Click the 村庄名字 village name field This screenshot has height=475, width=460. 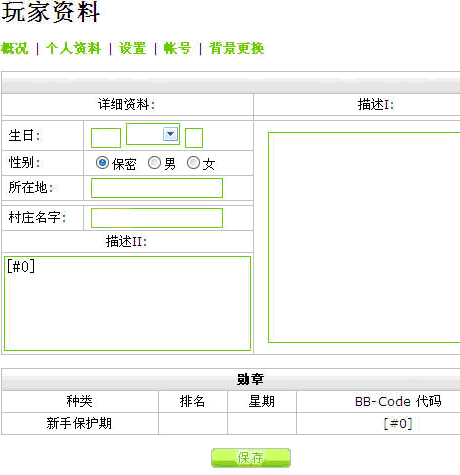pos(157,218)
